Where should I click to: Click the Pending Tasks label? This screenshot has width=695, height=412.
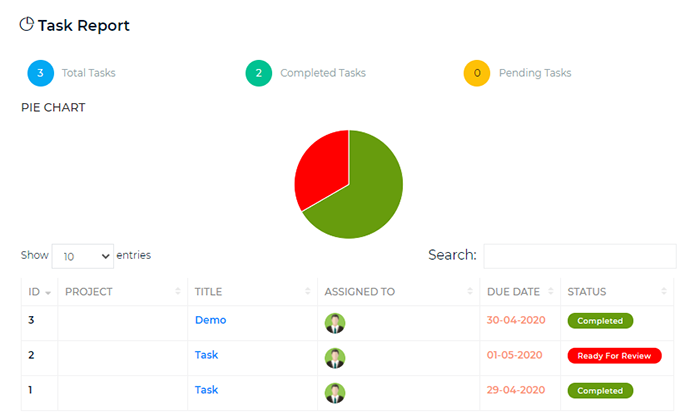(x=535, y=73)
